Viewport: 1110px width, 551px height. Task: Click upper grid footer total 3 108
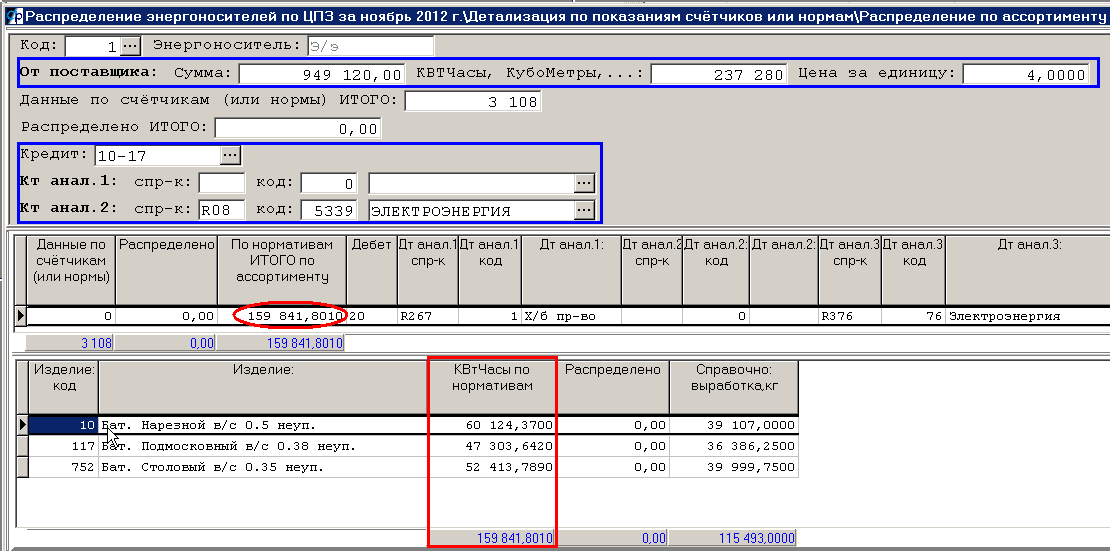[x=70, y=343]
